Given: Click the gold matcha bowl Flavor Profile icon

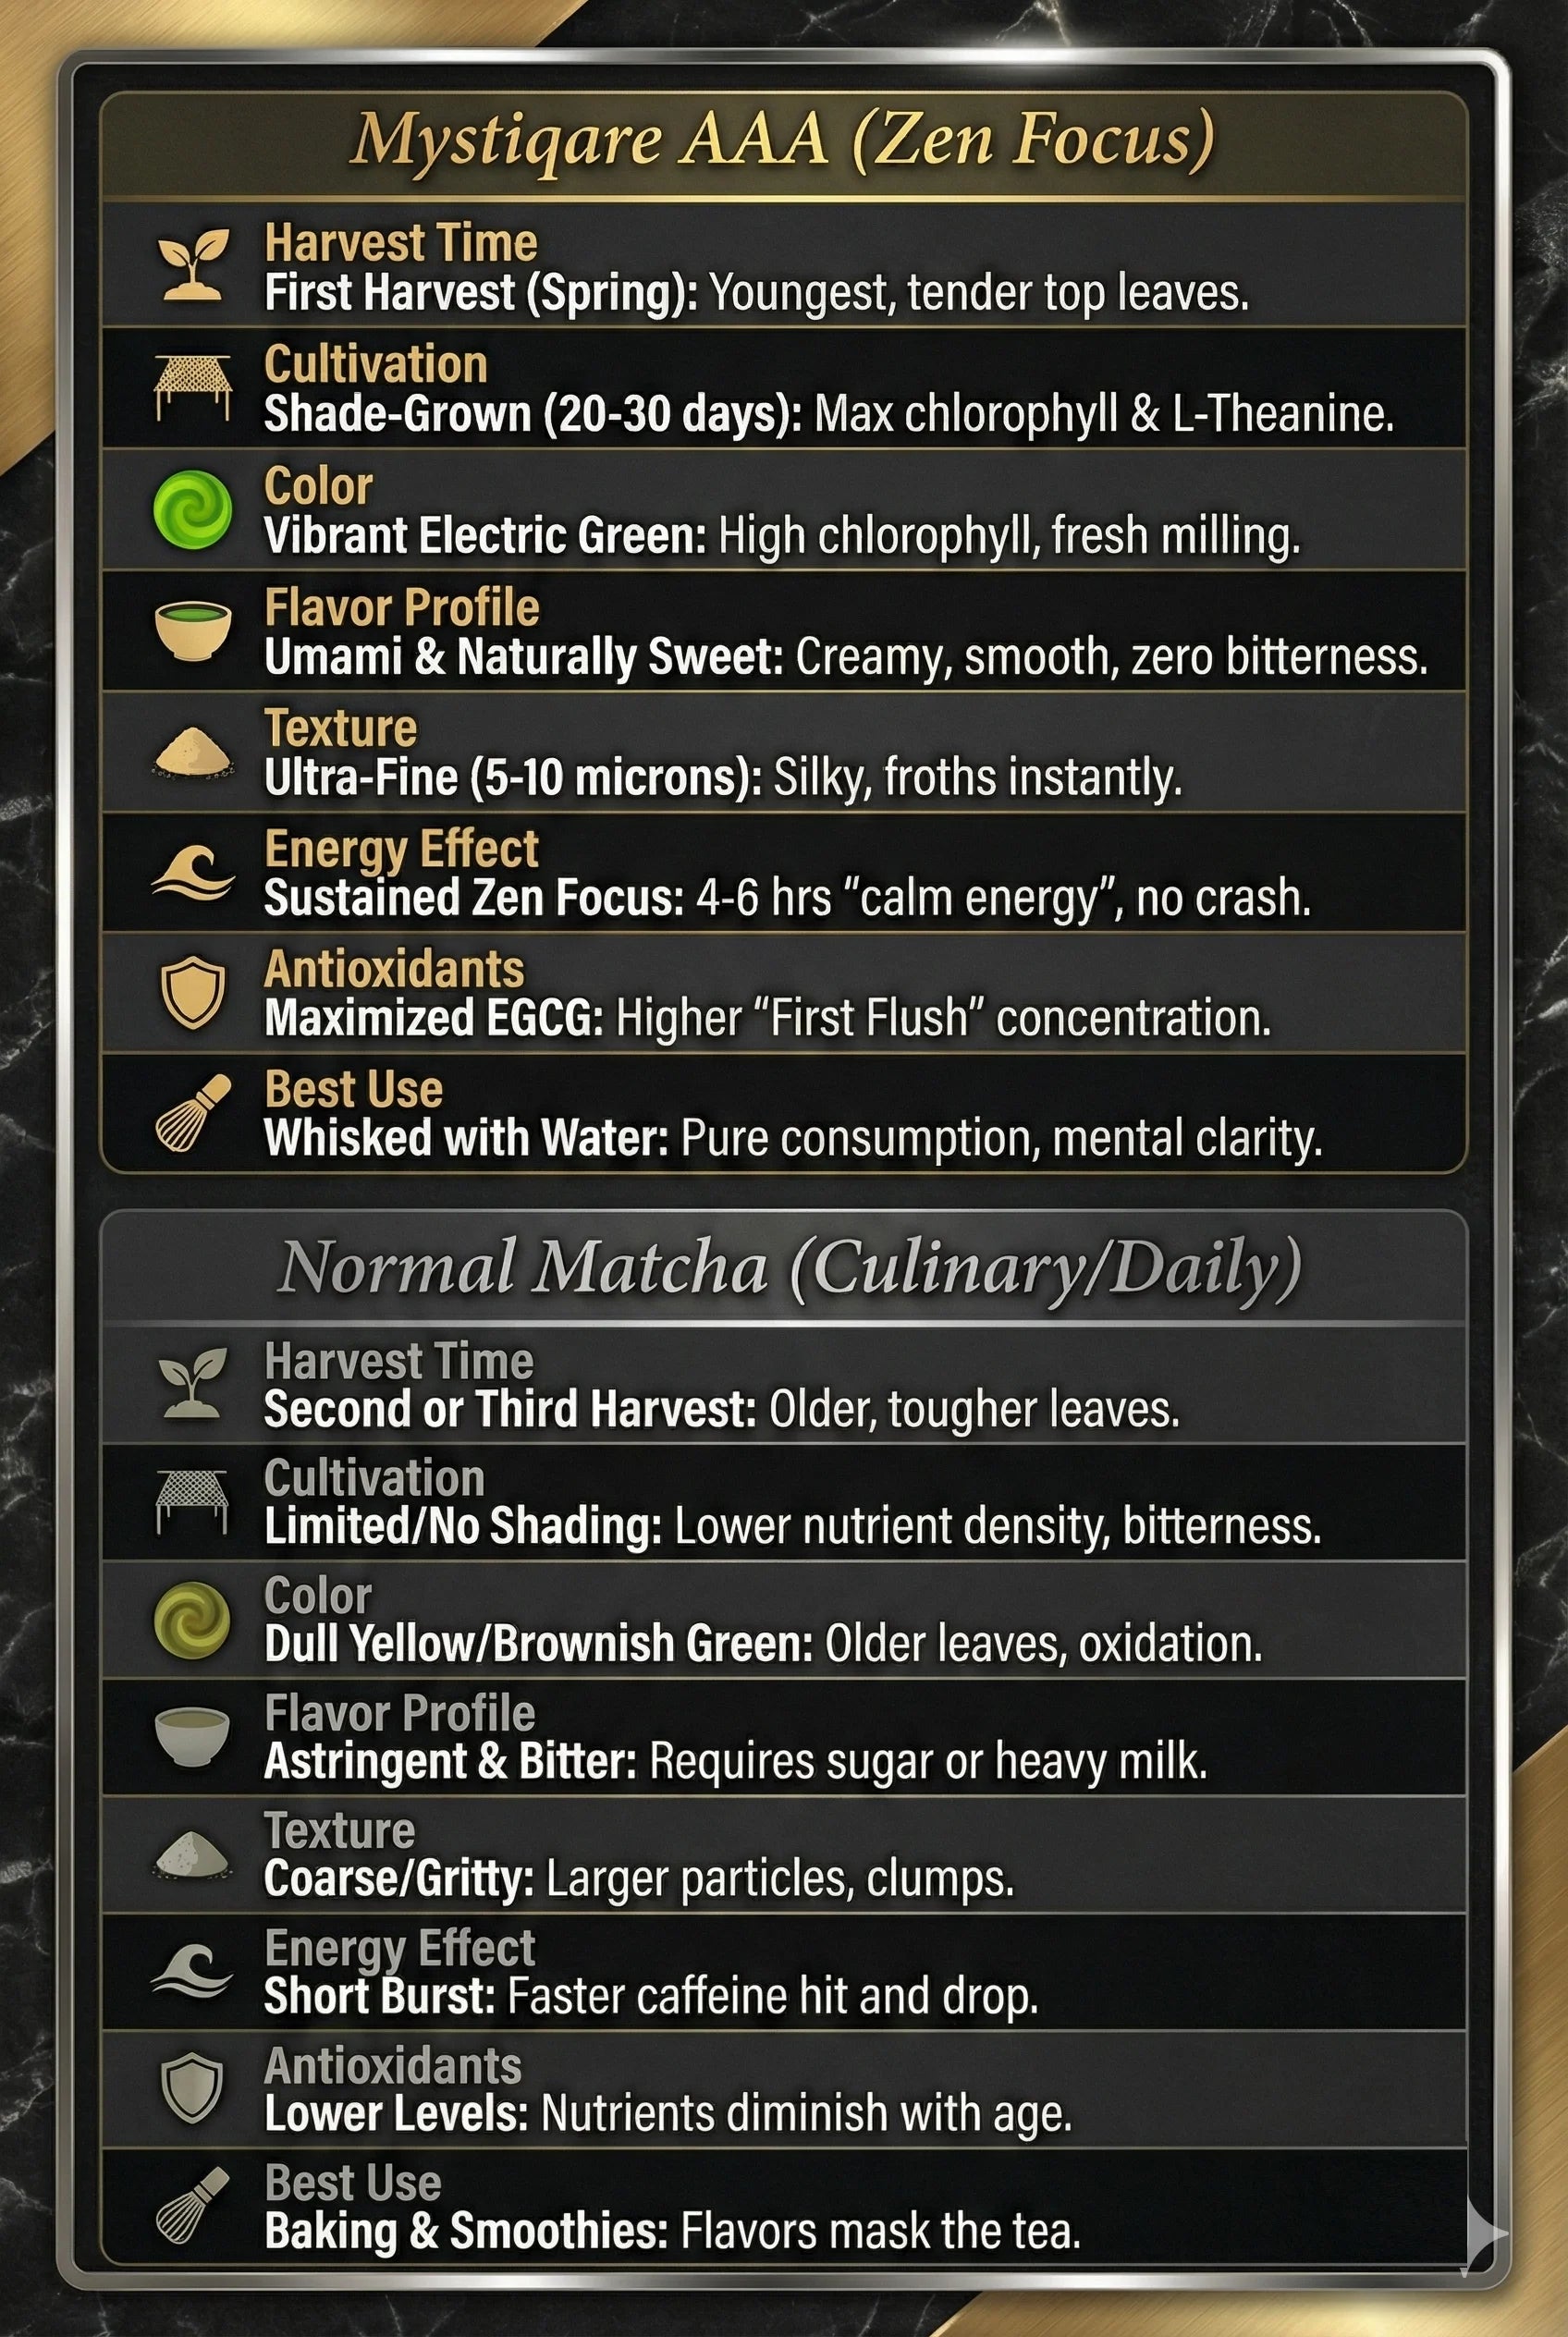Looking at the screenshot, I should 193,630.
